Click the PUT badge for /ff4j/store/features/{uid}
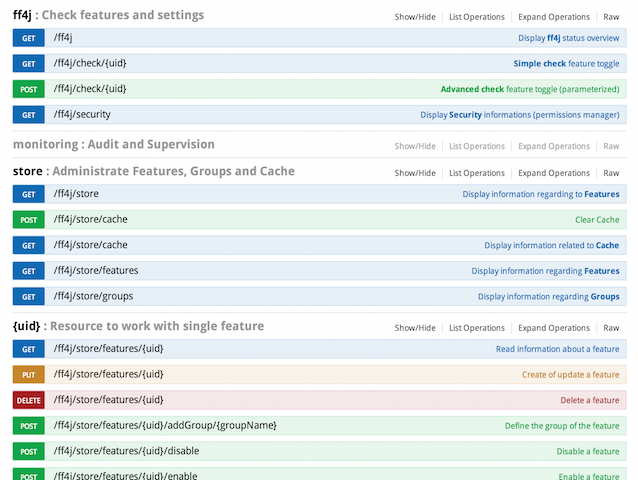This screenshot has height=480, width=638. tap(28, 374)
